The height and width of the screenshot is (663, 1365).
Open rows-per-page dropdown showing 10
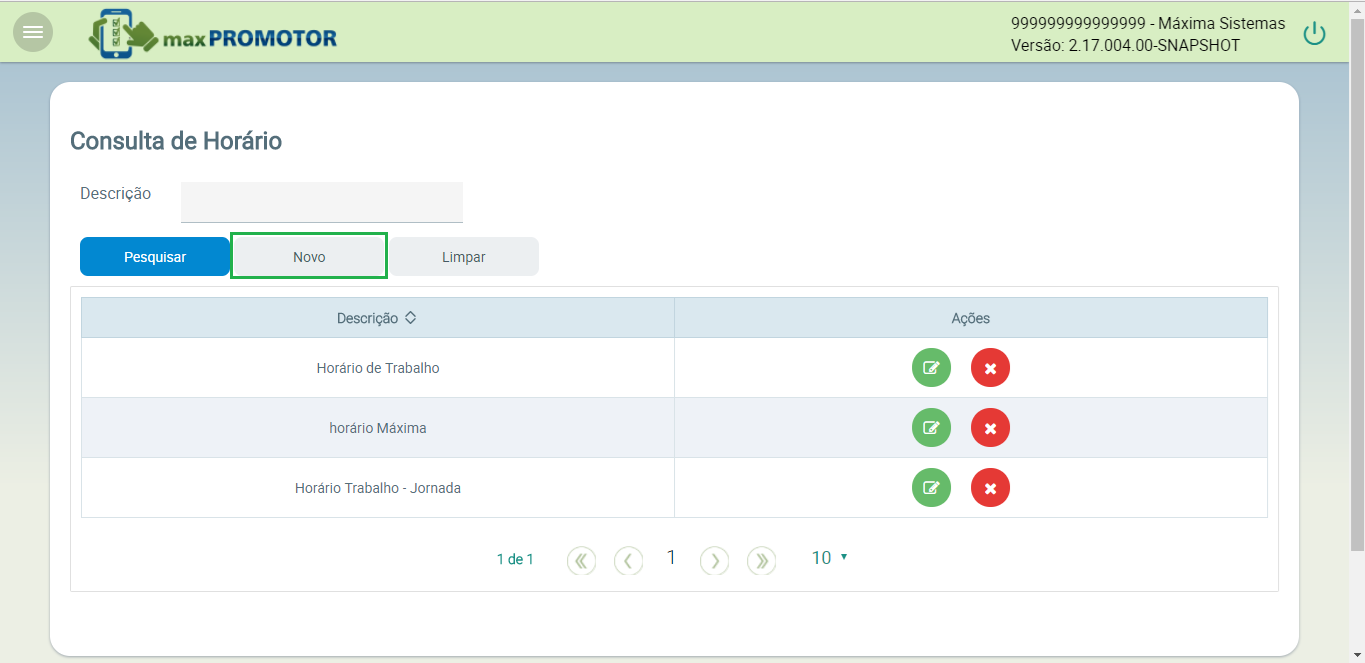(830, 558)
